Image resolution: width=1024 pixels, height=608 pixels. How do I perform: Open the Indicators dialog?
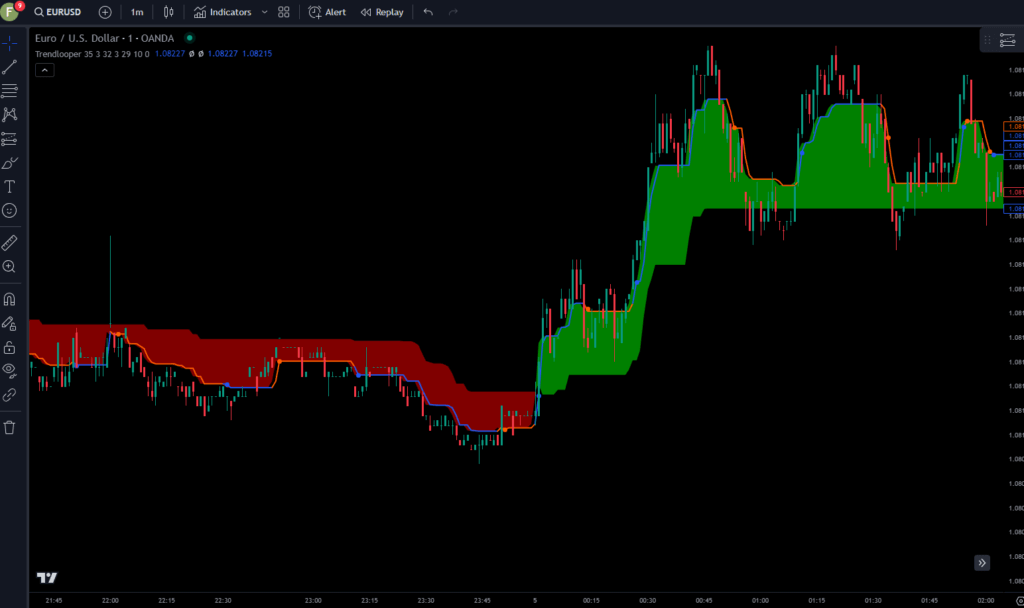pyautogui.click(x=223, y=12)
